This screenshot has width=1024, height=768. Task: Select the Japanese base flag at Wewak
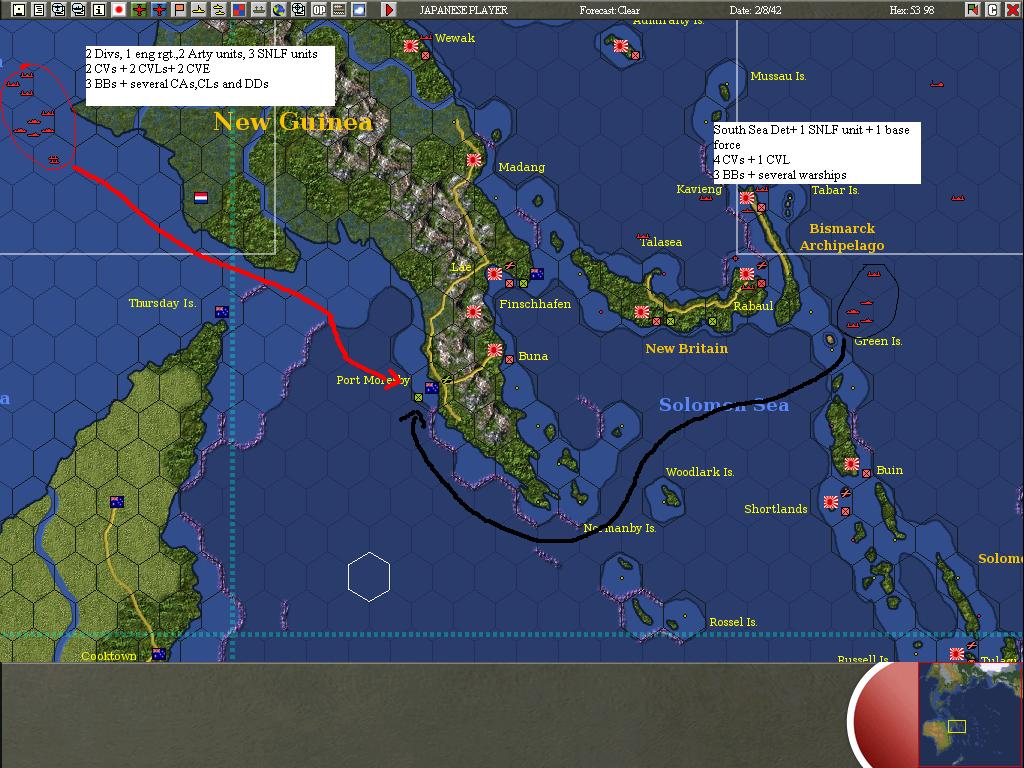tap(411, 46)
